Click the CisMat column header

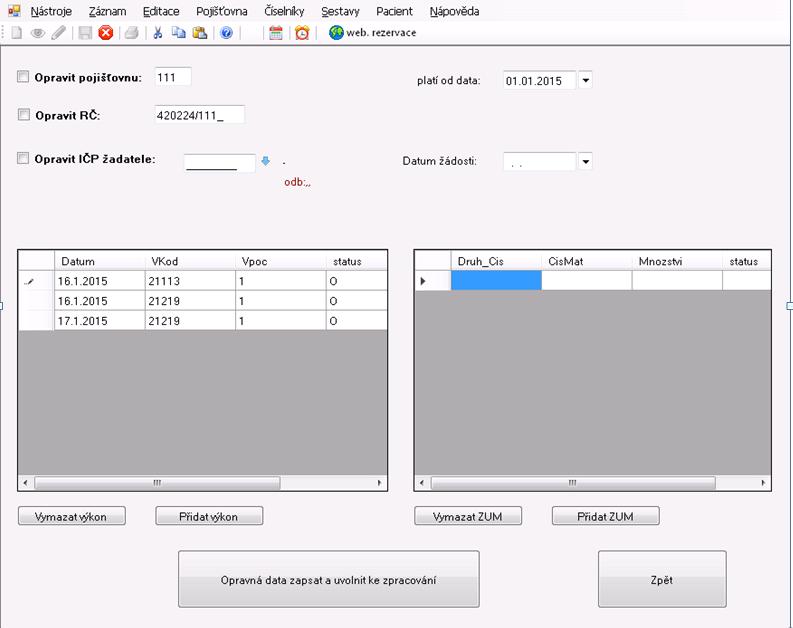586,261
